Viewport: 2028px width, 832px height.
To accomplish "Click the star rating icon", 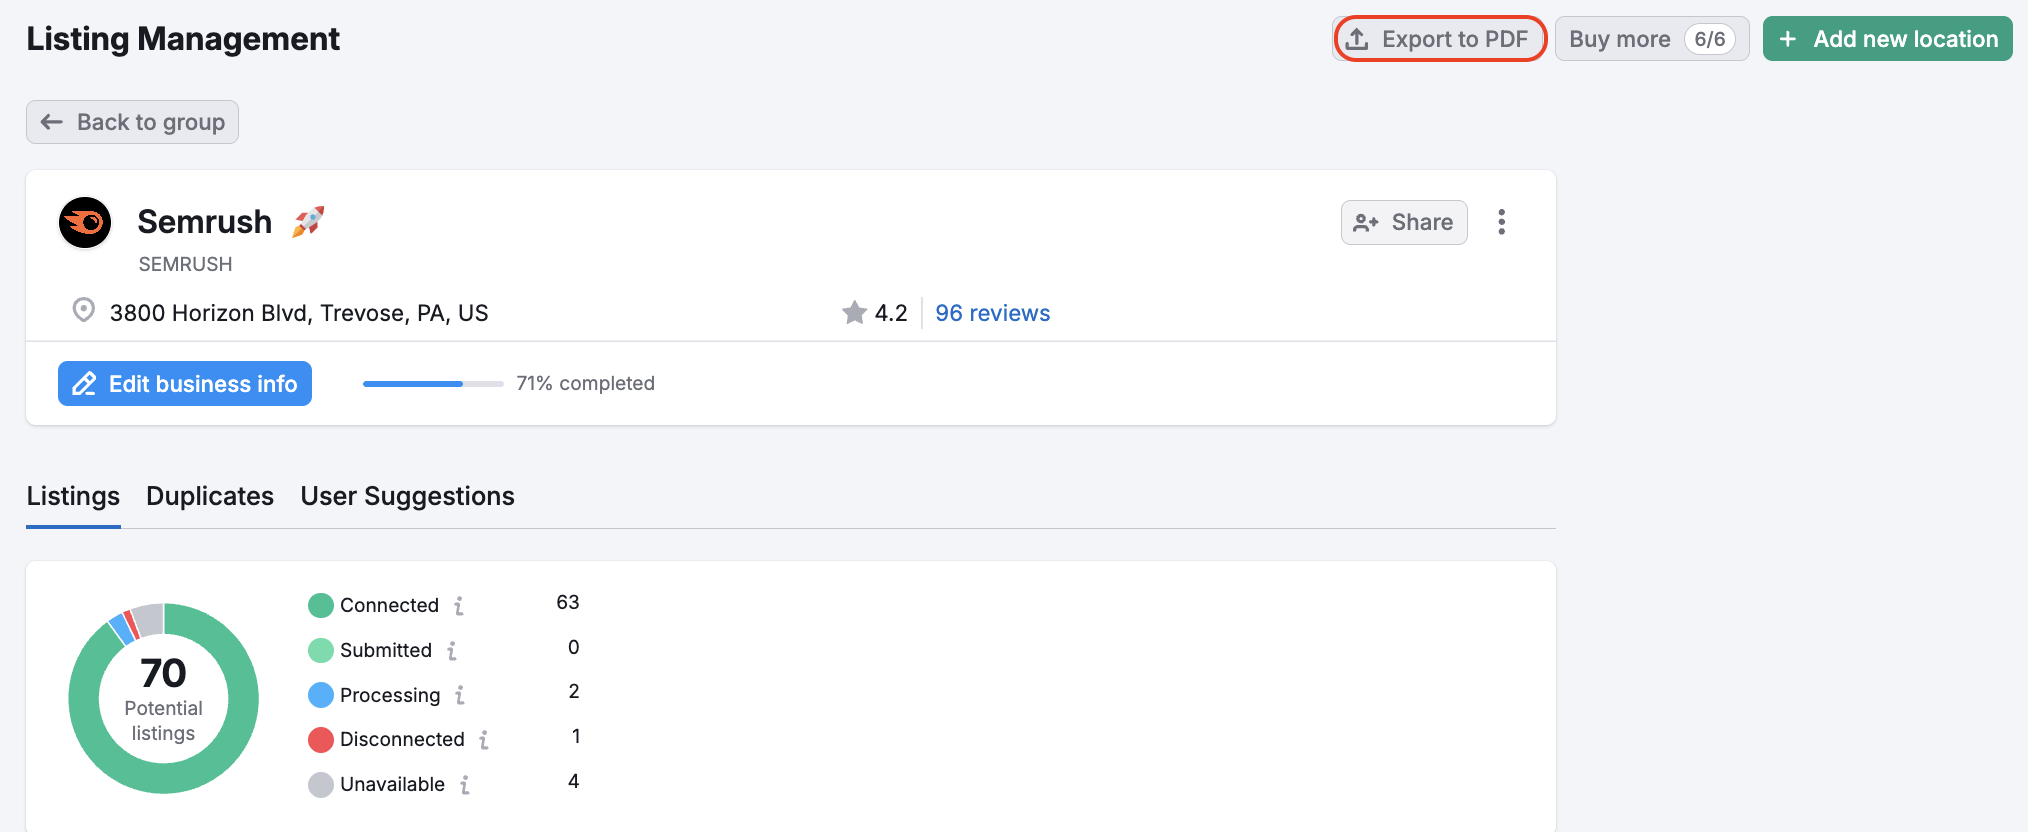I will (x=854, y=313).
